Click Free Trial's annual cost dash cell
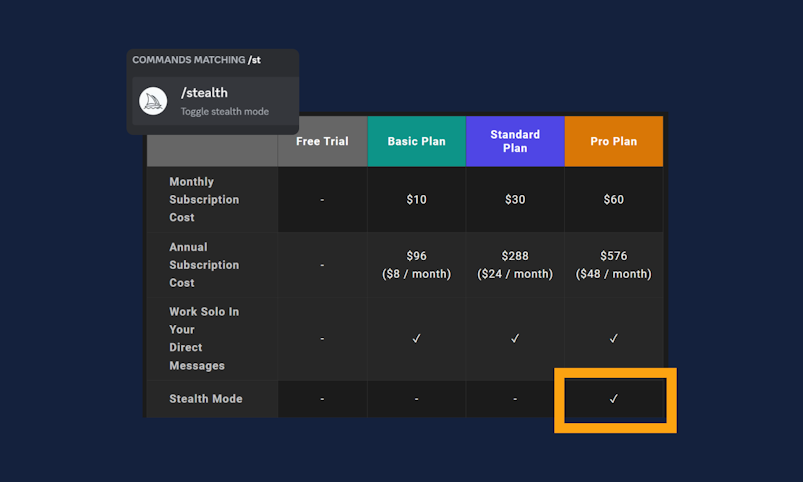The image size is (803, 482). [322, 265]
